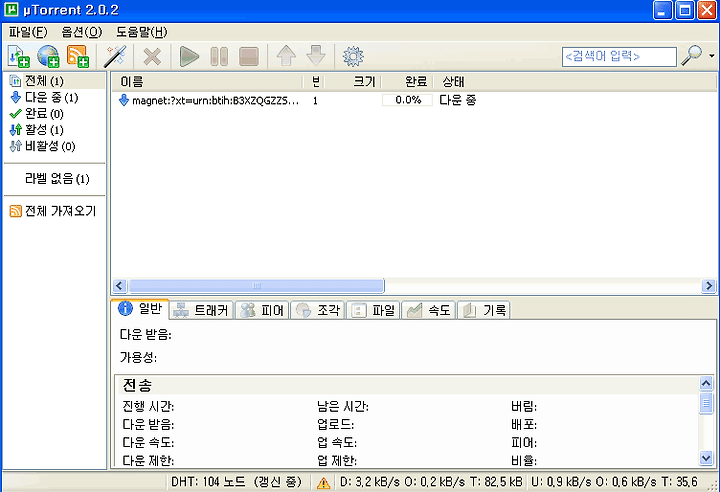Move torrent down the queue
The image size is (720, 492).
pos(316,56)
